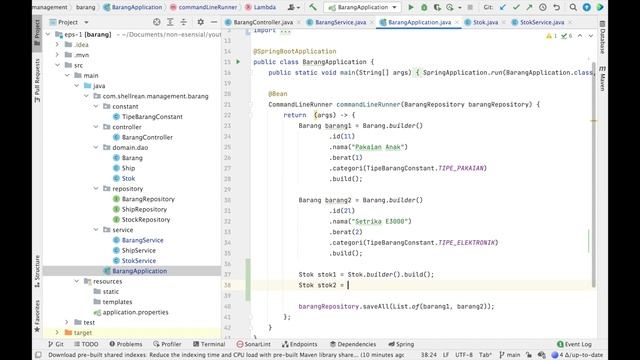The width and height of the screenshot is (640, 360).
Task: Collapse the src folder
Action: 57,65
